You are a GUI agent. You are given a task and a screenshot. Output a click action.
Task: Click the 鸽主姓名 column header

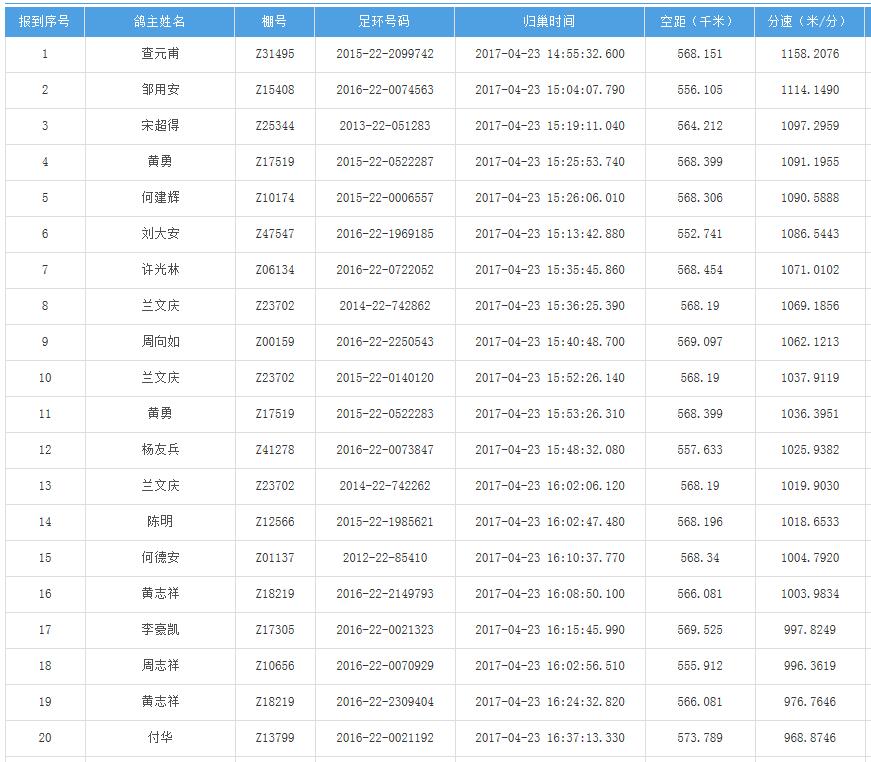coord(159,21)
